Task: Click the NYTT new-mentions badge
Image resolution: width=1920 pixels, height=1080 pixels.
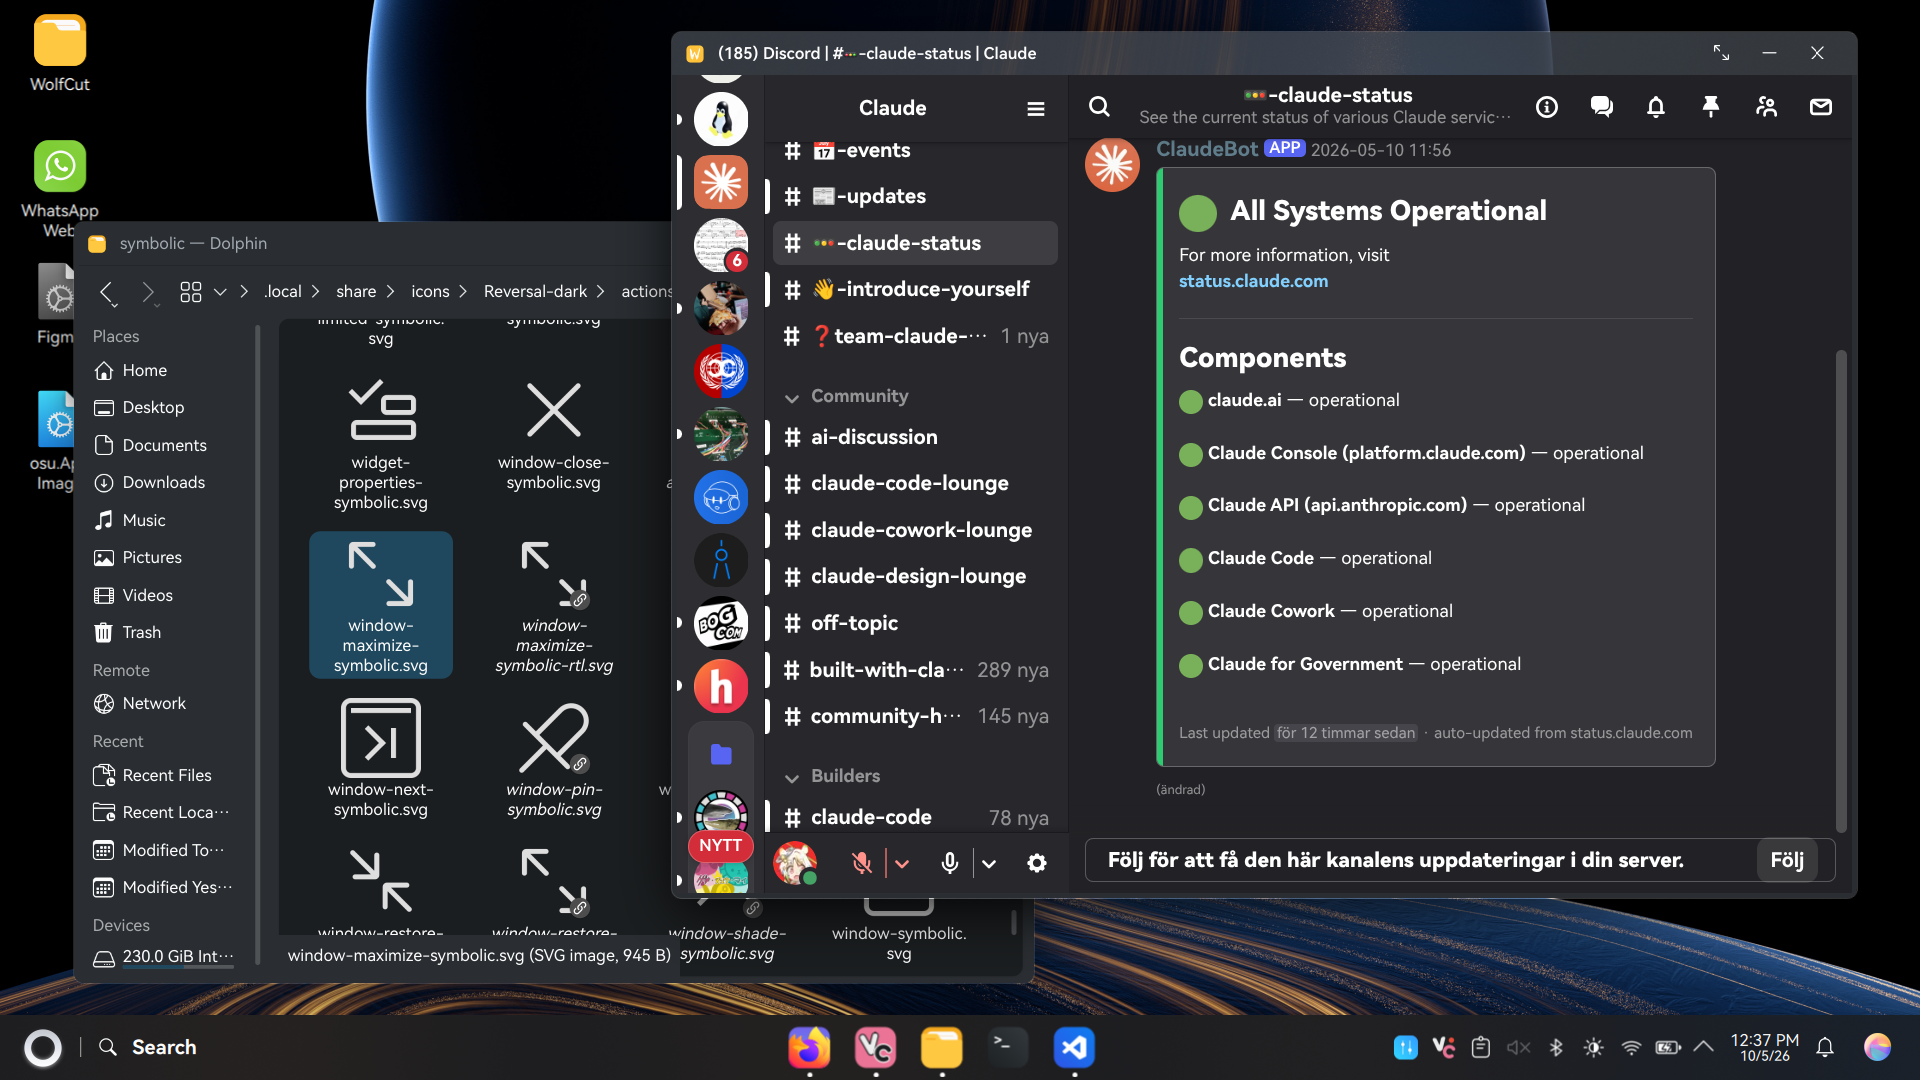Action: coord(720,845)
